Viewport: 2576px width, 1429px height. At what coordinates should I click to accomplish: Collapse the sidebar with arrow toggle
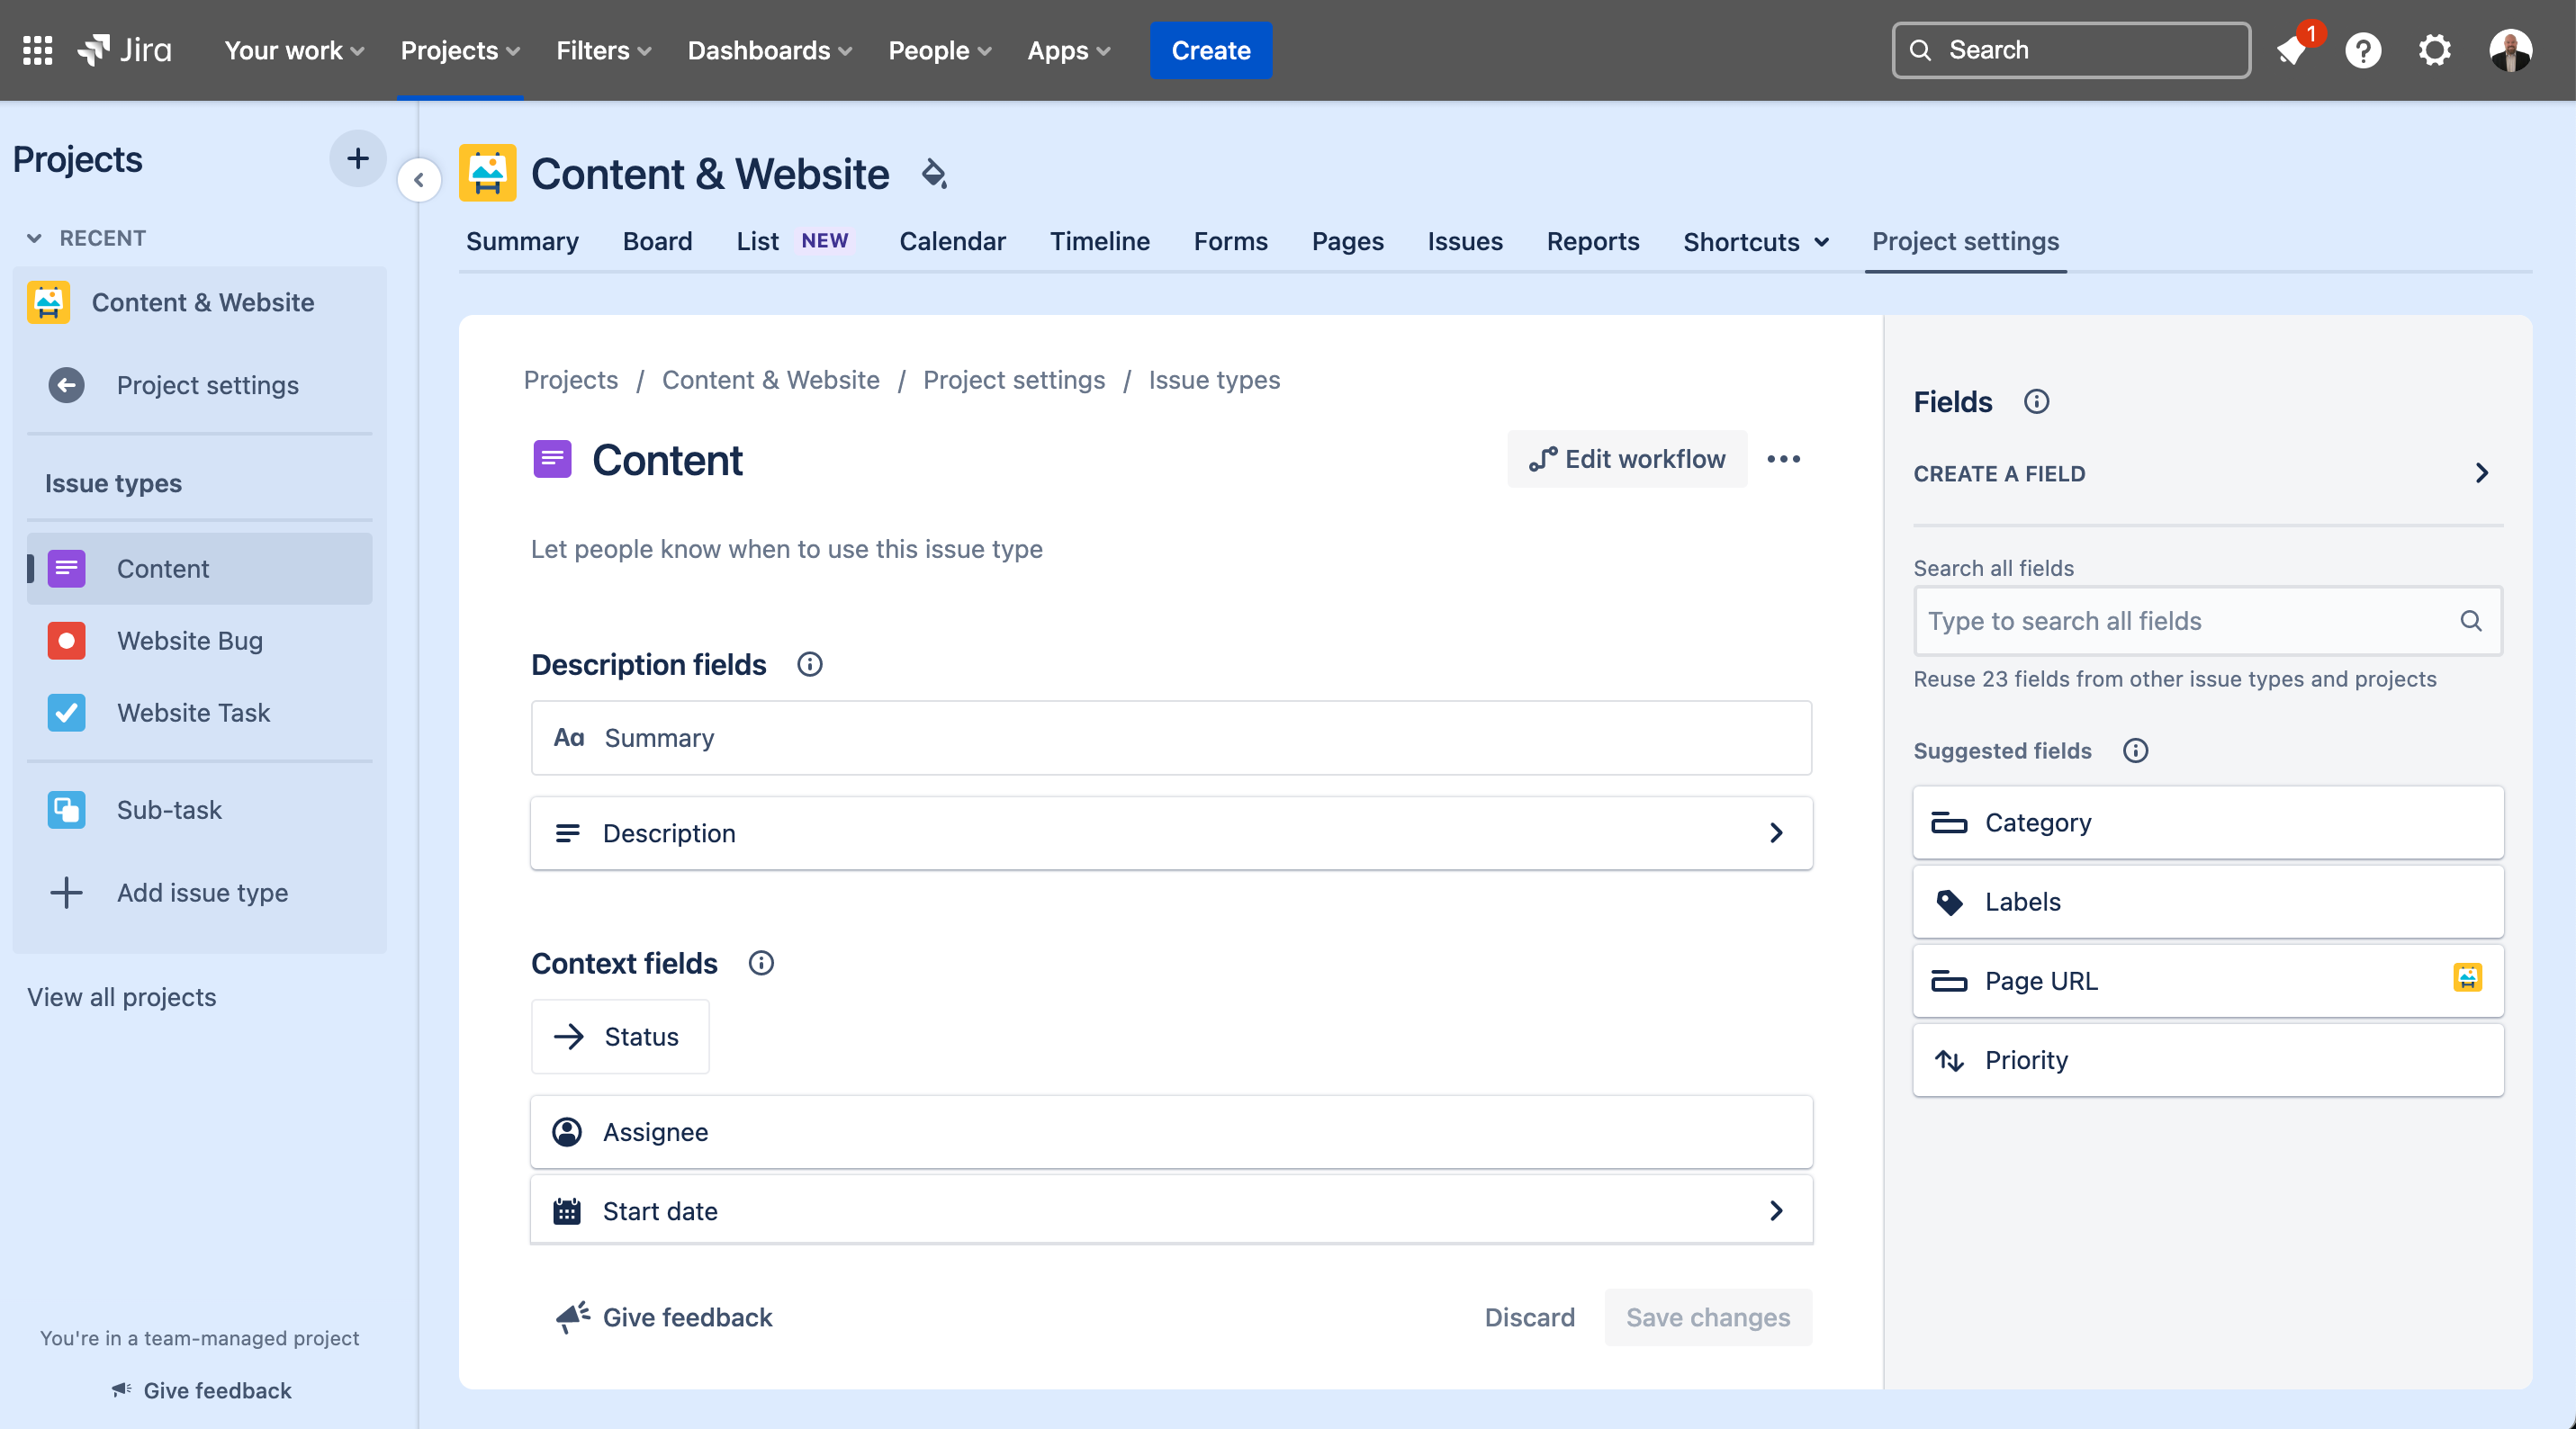419,180
